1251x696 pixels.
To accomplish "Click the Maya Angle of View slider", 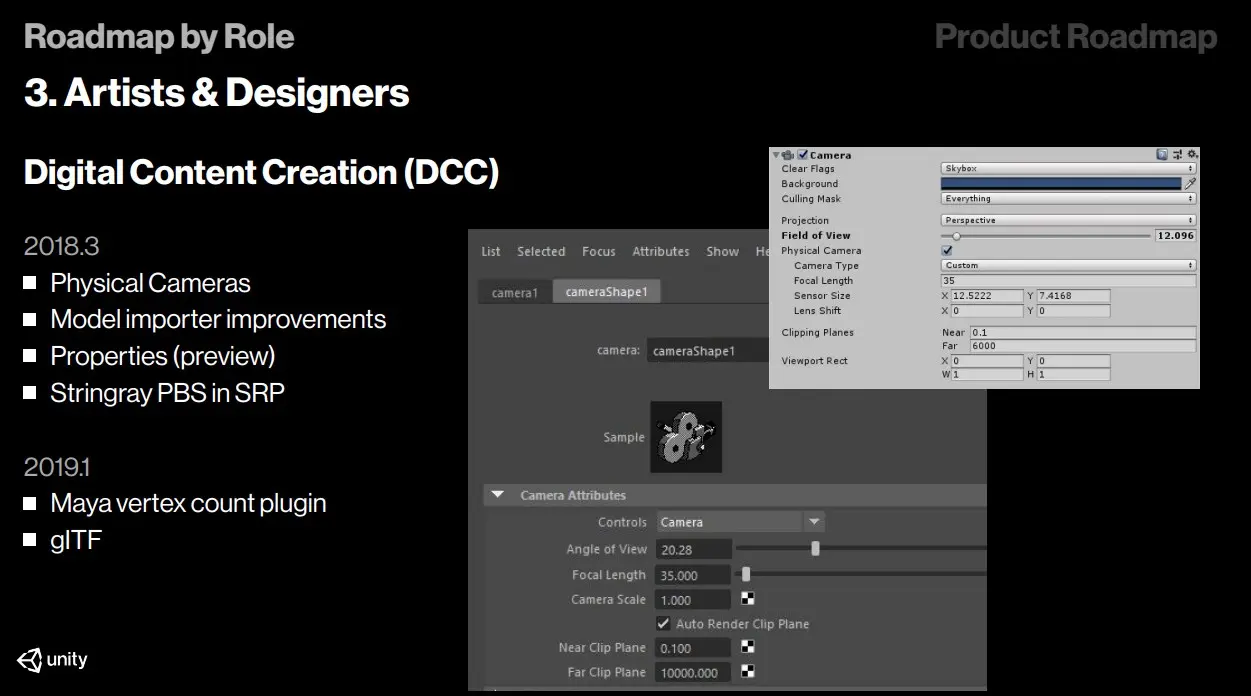I will pos(860,548).
